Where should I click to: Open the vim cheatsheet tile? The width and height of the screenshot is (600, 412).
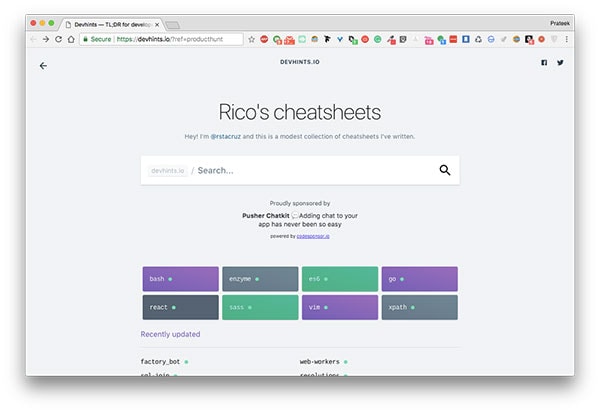click(340, 307)
